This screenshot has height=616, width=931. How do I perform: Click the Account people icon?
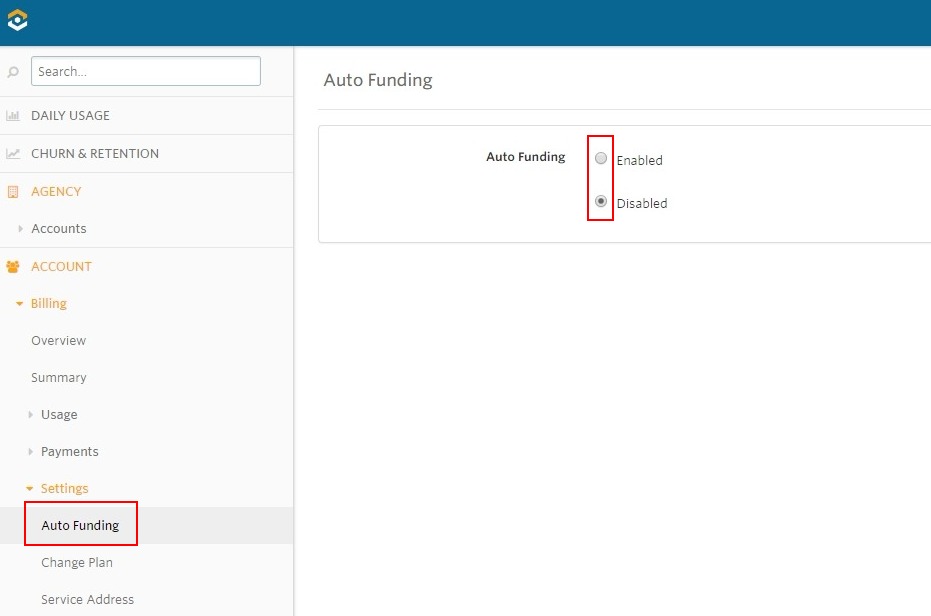pyautogui.click(x=12, y=267)
